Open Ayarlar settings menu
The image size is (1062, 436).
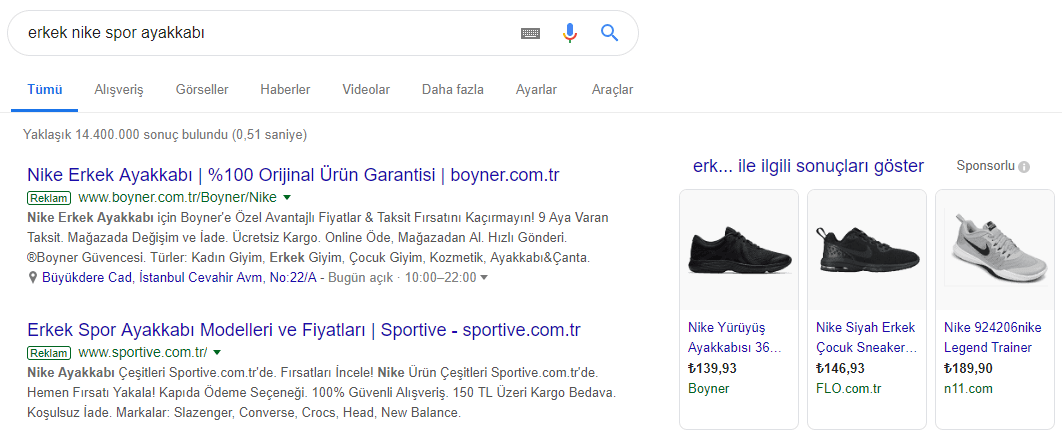(x=536, y=89)
